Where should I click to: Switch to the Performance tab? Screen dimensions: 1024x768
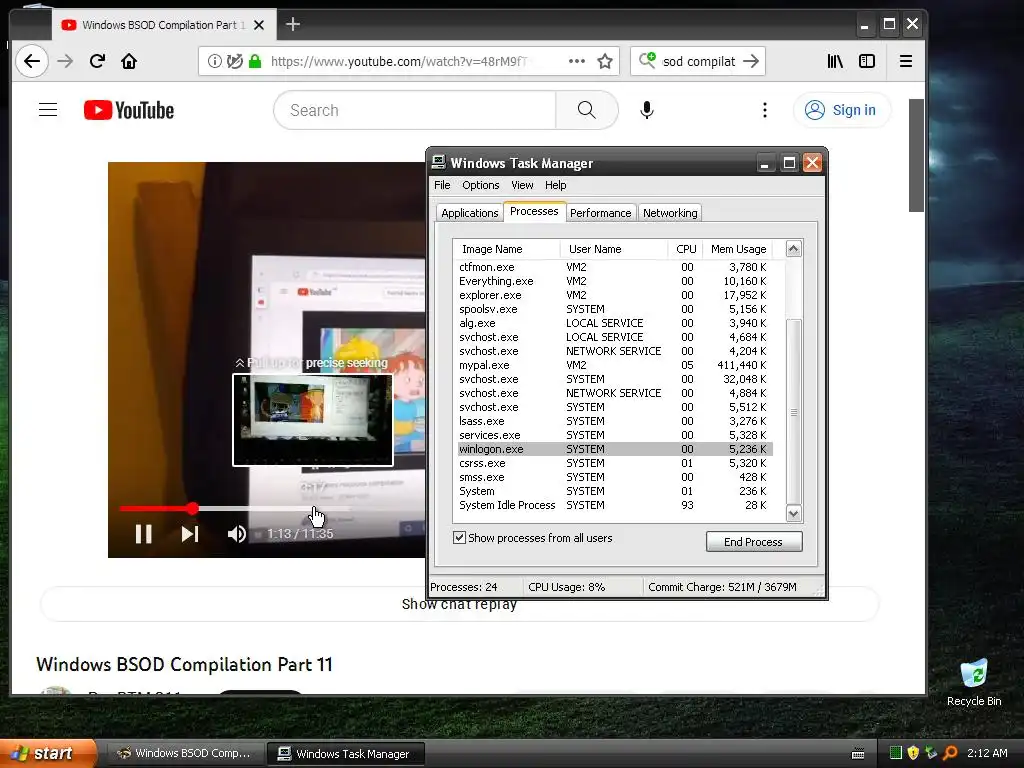[x=601, y=213]
